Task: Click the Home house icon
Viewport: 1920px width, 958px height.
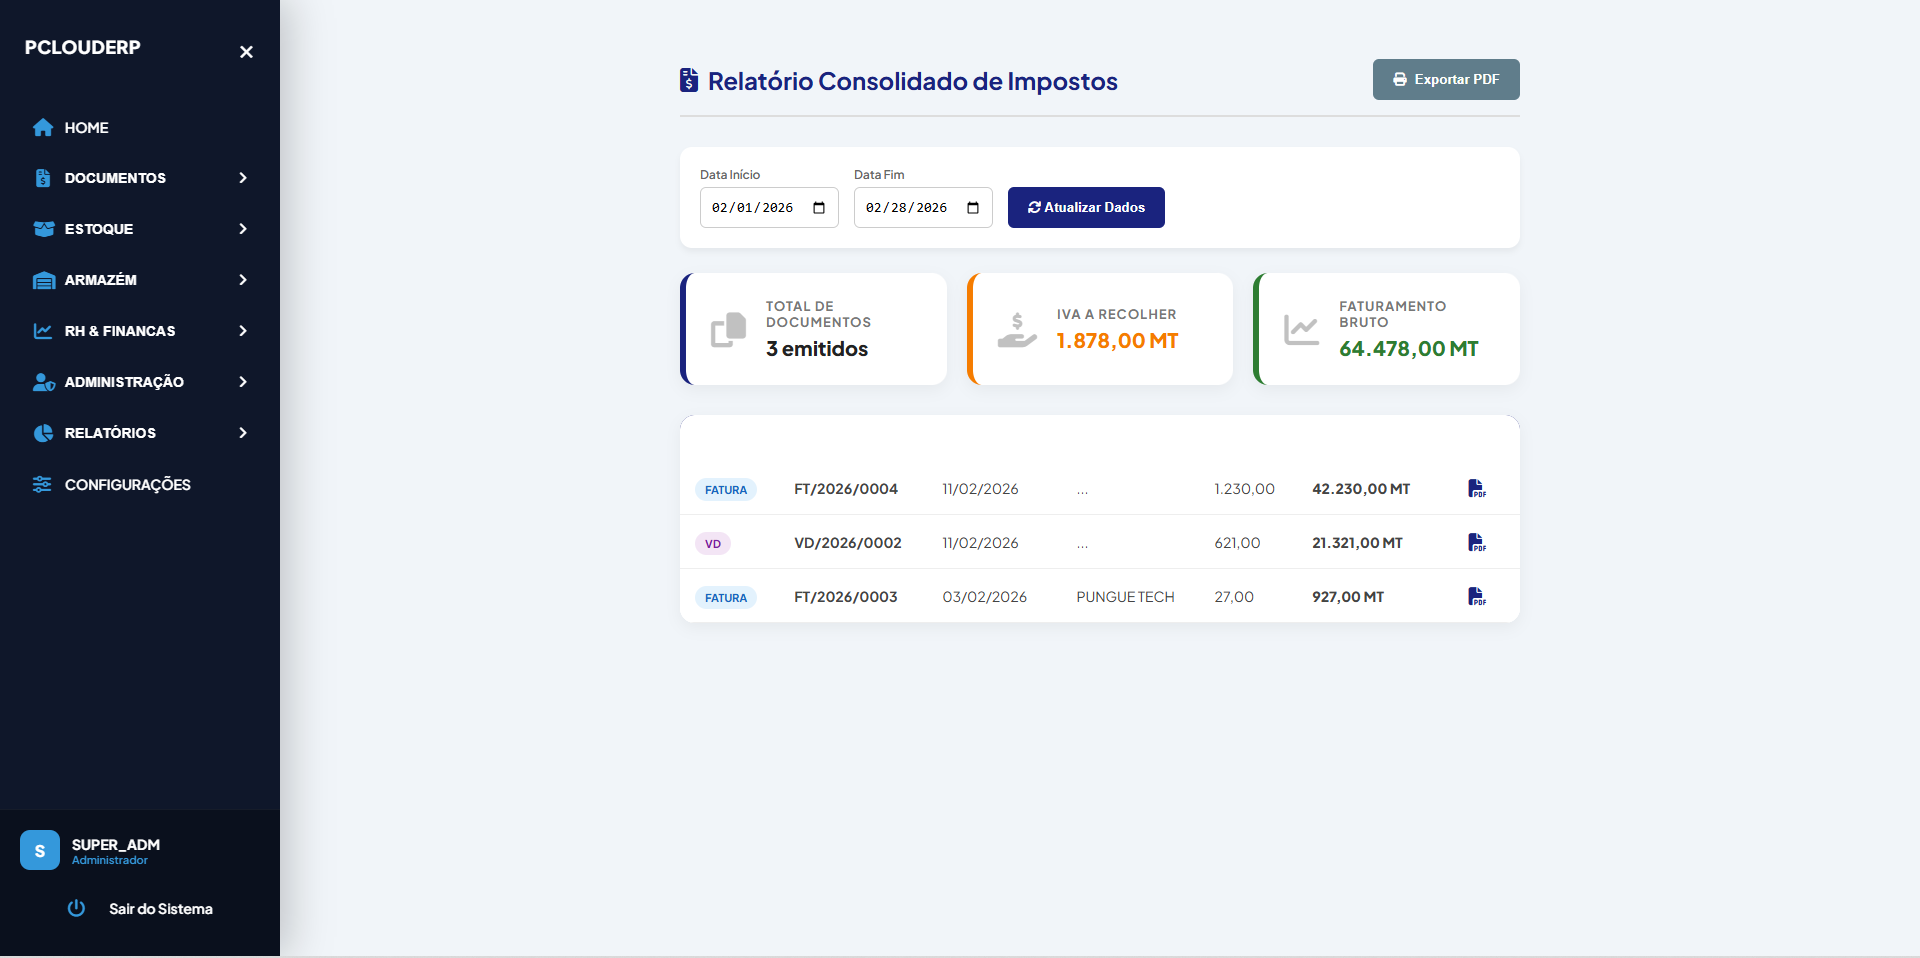Action: pos(43,128)
